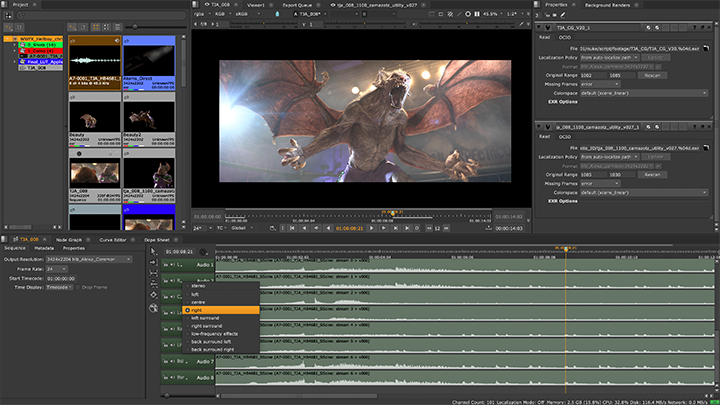Select the 'right' audio channel radio option
Viewport: 720px width, 405px height.
click(194, 311)
